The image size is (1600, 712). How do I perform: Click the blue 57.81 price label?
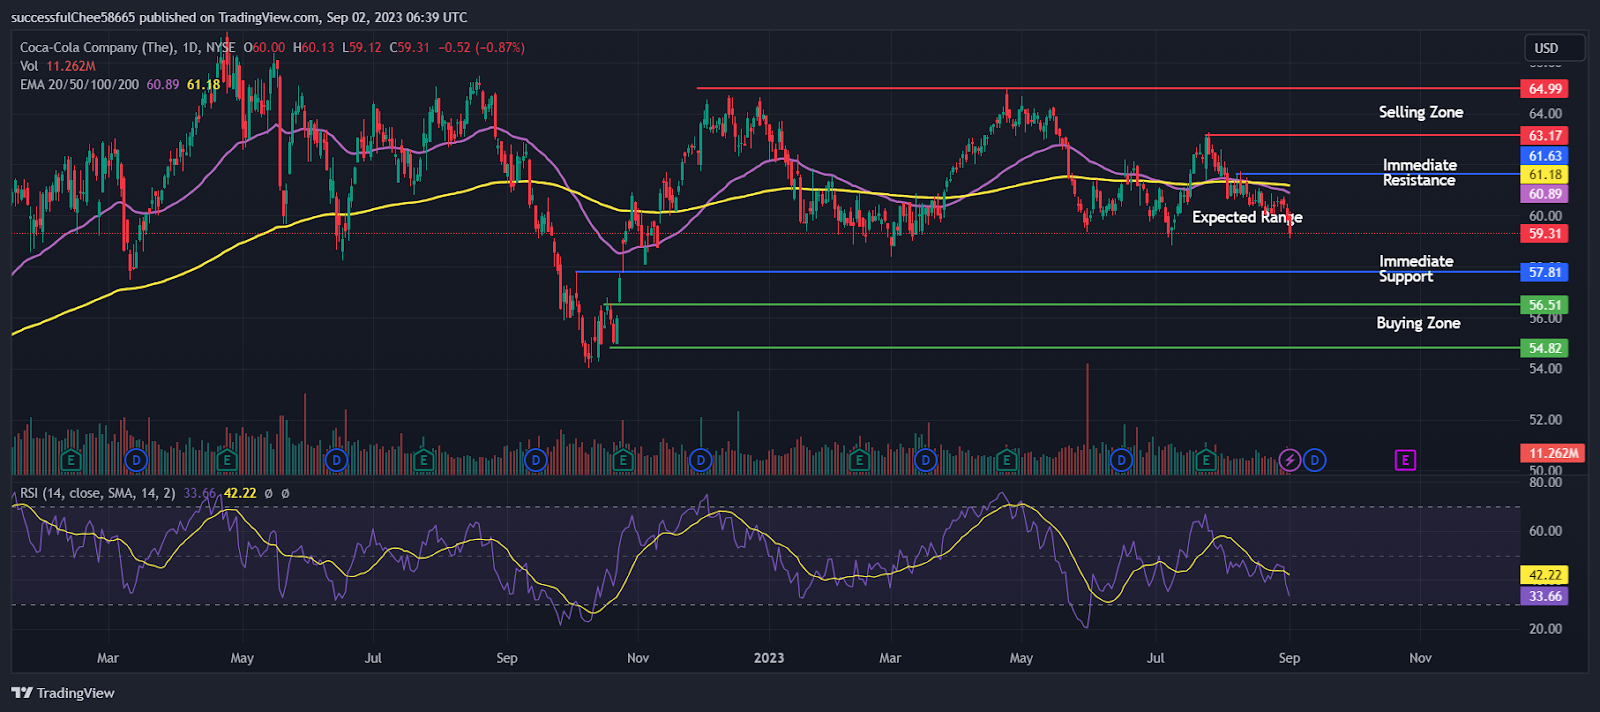(1544, 272)
